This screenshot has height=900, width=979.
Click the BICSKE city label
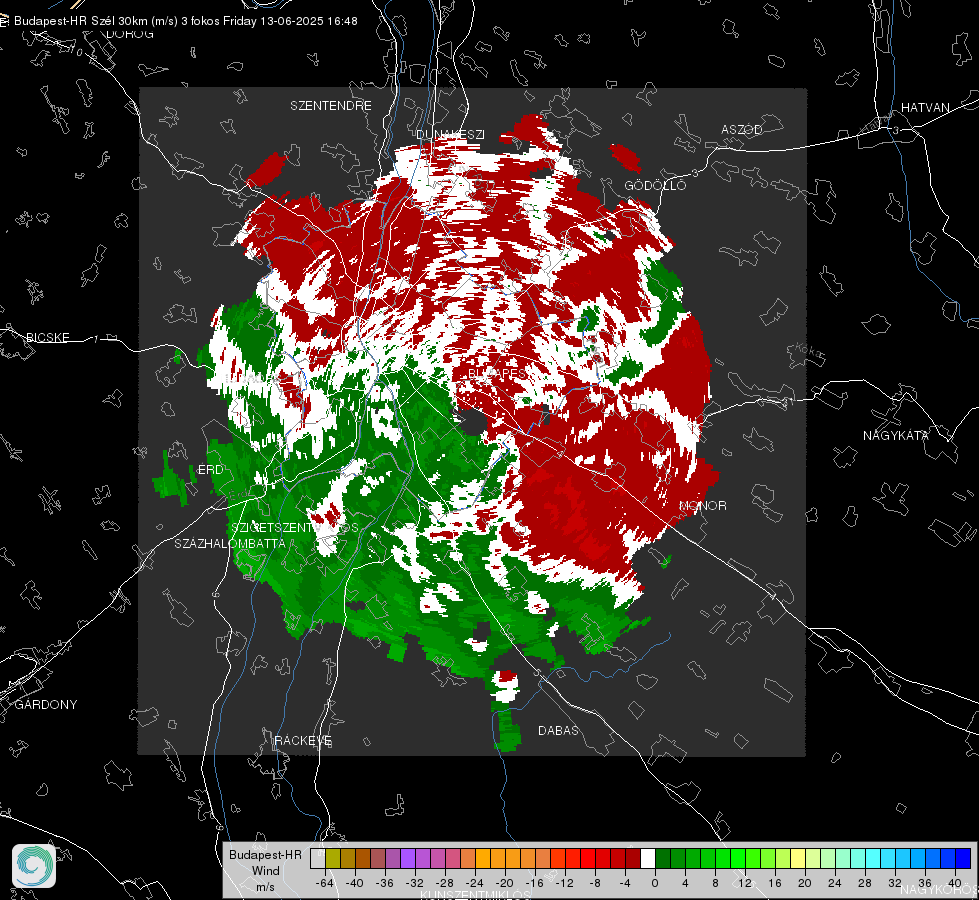tap(47, 338)
